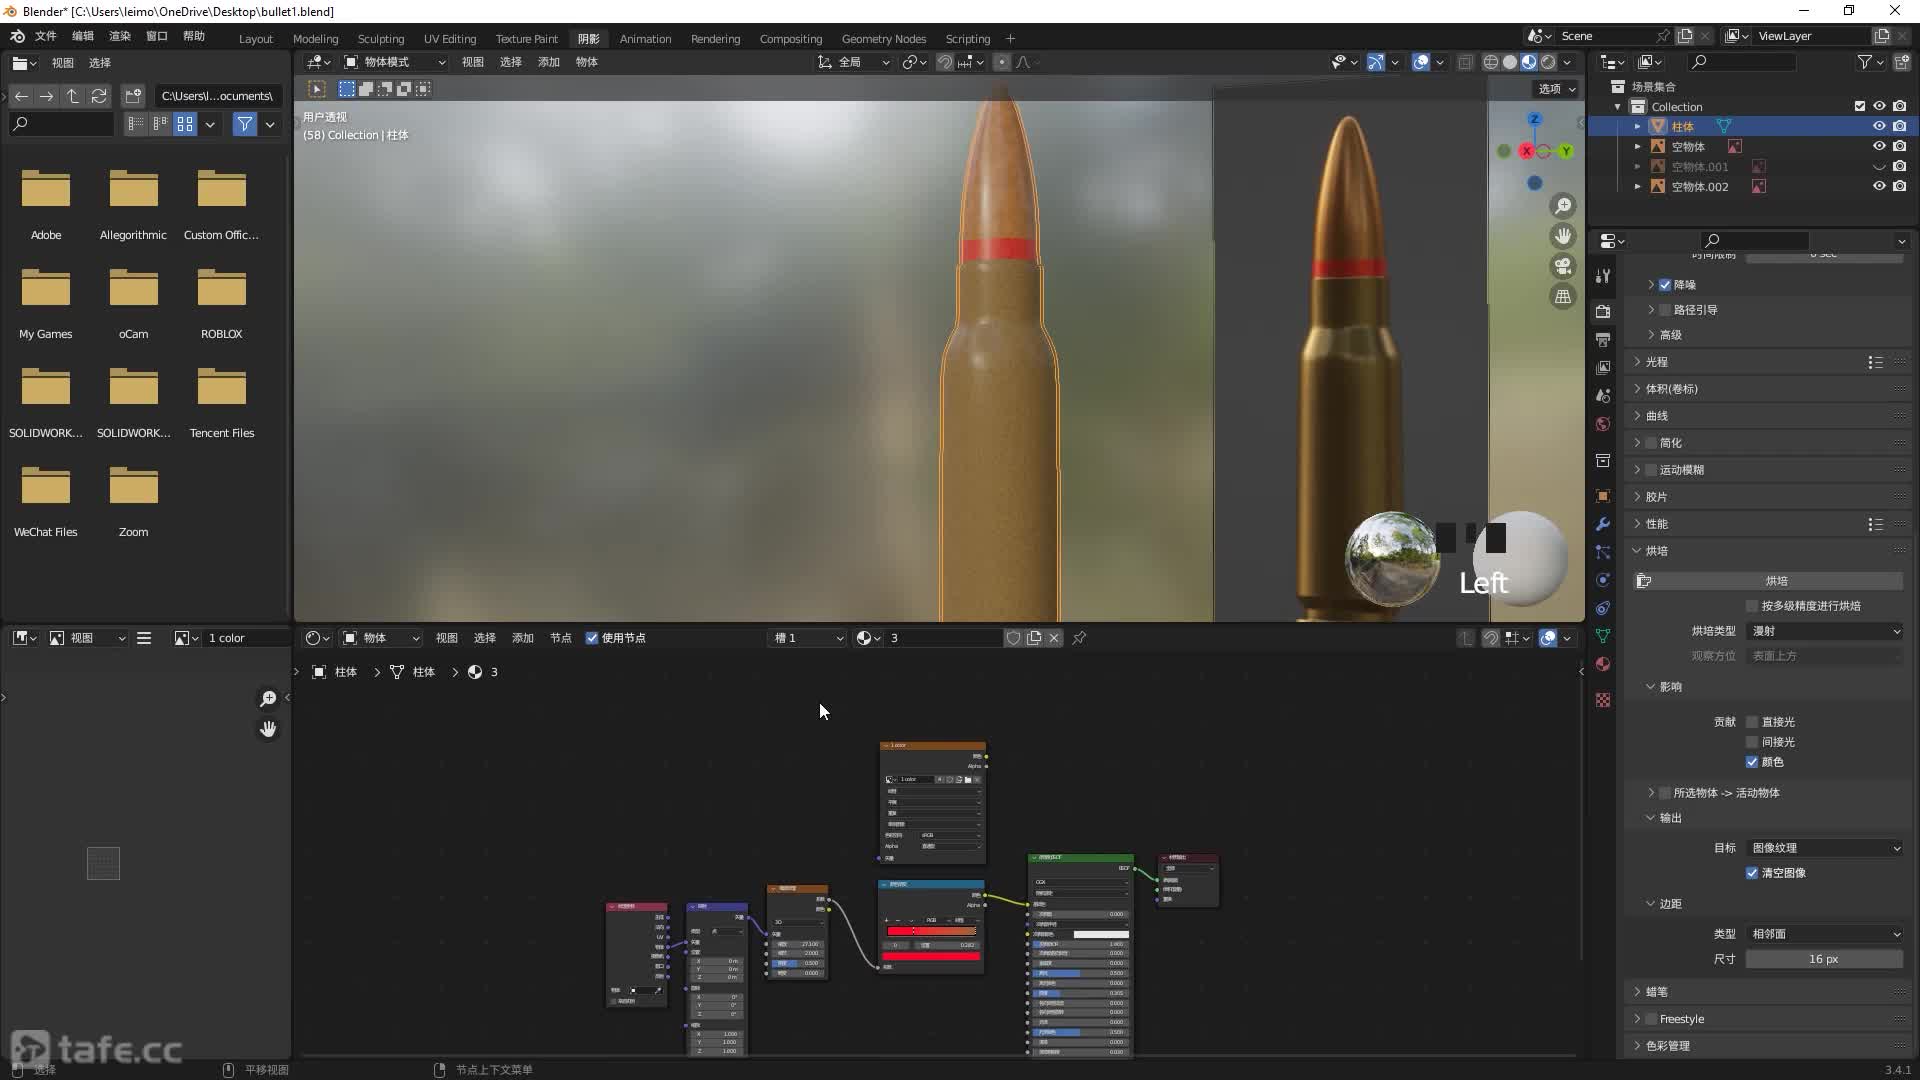
Task: Open the 槽 1 slot dropdown
Action: [x=808, y=638]
